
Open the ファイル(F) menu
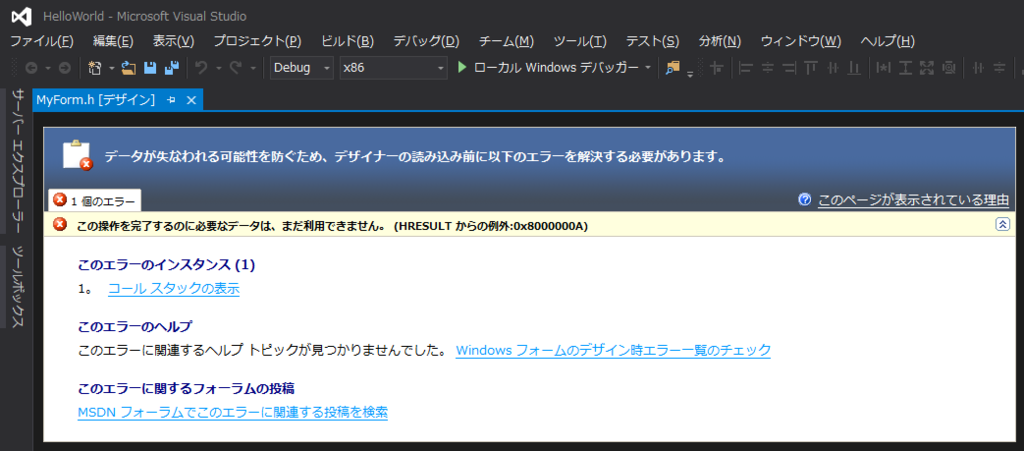point(42,41)
